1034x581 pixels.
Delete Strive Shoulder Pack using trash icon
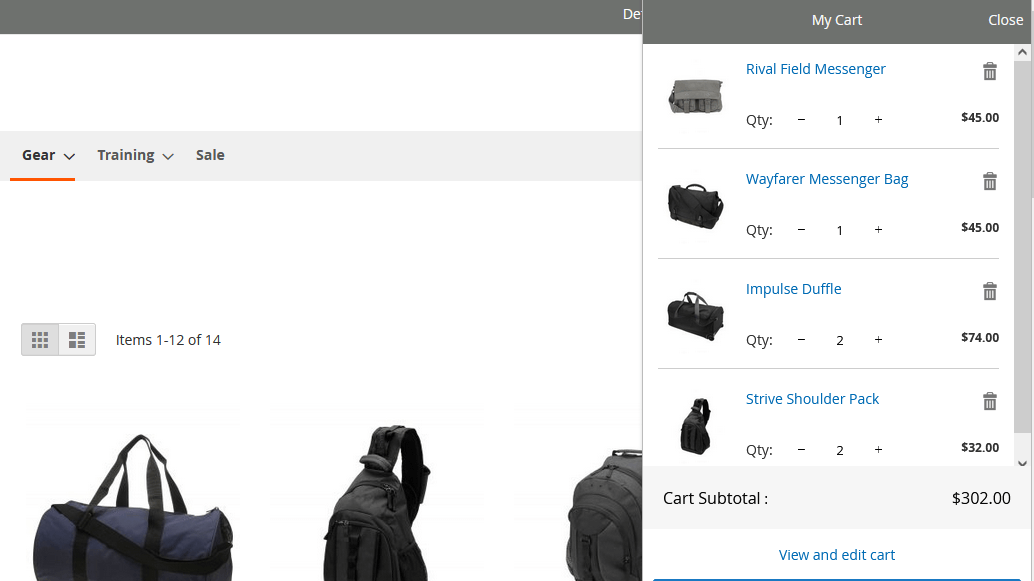[990, 401]
